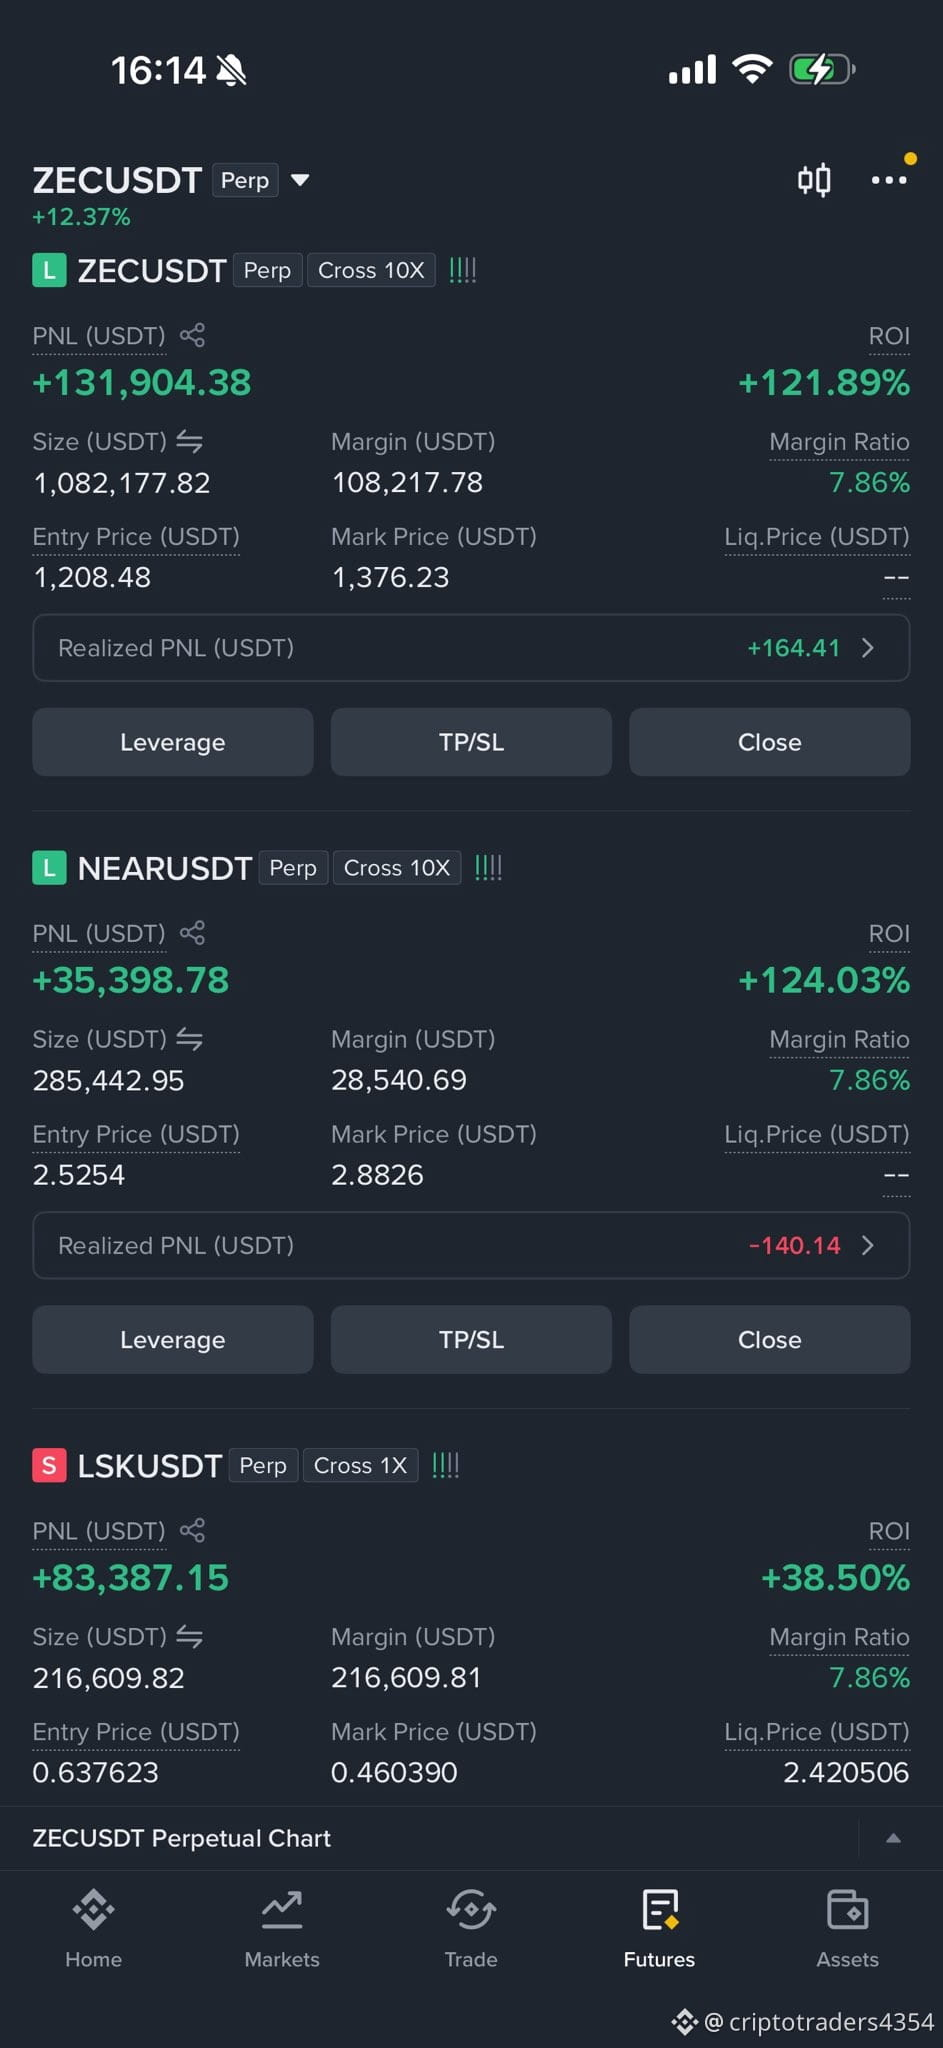Switch NEARUSDT size unit with swap icon
This screenshot has width=943, height=2048.
point(189,1039)
